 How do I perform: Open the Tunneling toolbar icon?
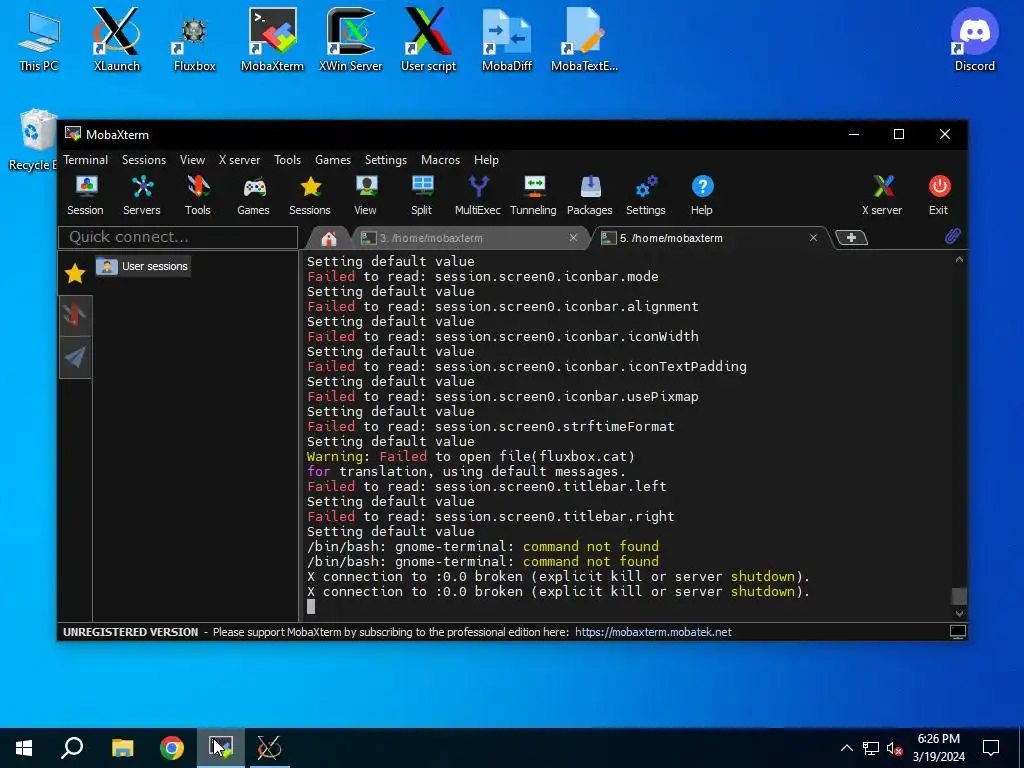534,195
